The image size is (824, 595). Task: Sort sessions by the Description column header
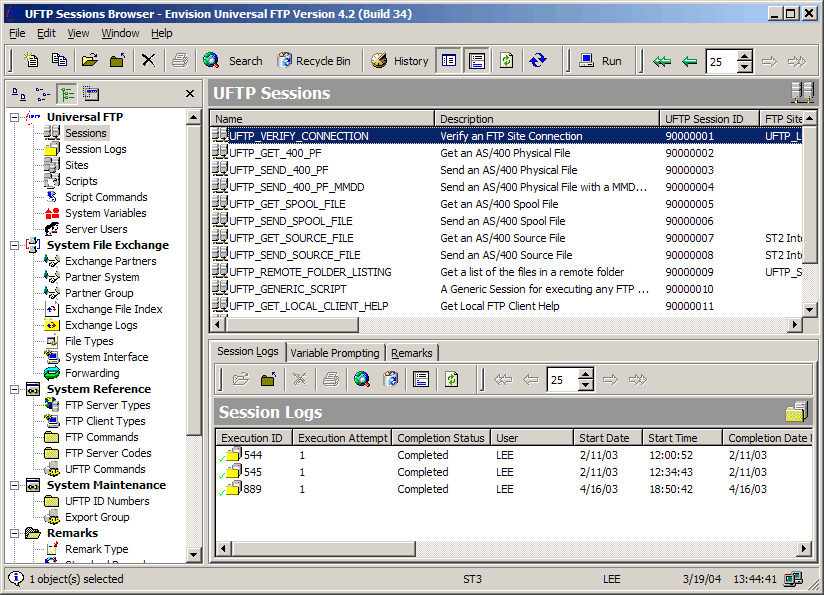(x=547, y=119)
